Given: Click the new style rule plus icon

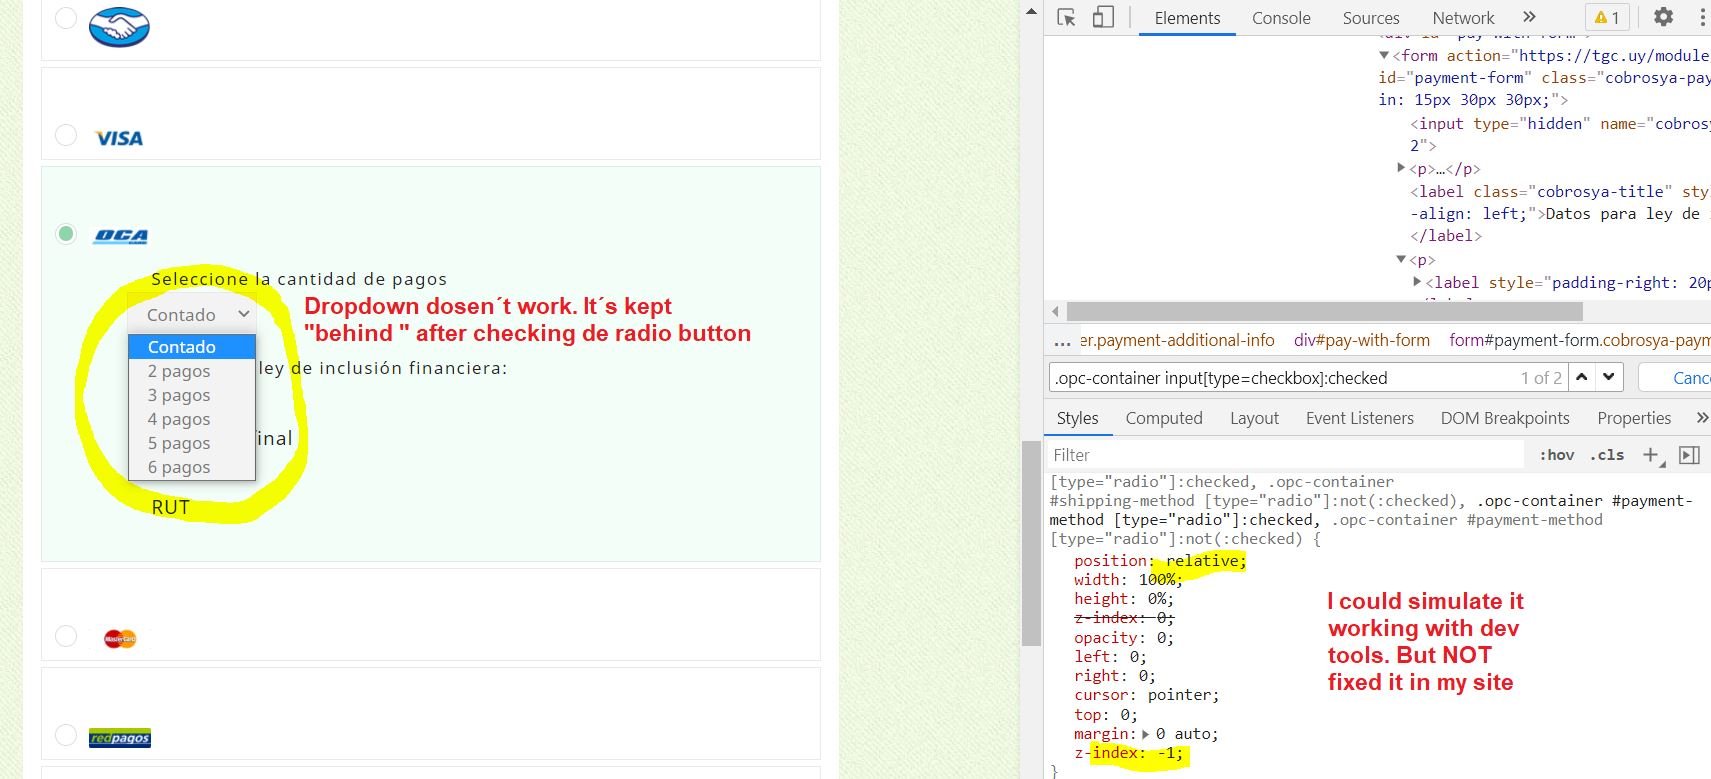Looking at the screenshot, I should point(1653,455).
